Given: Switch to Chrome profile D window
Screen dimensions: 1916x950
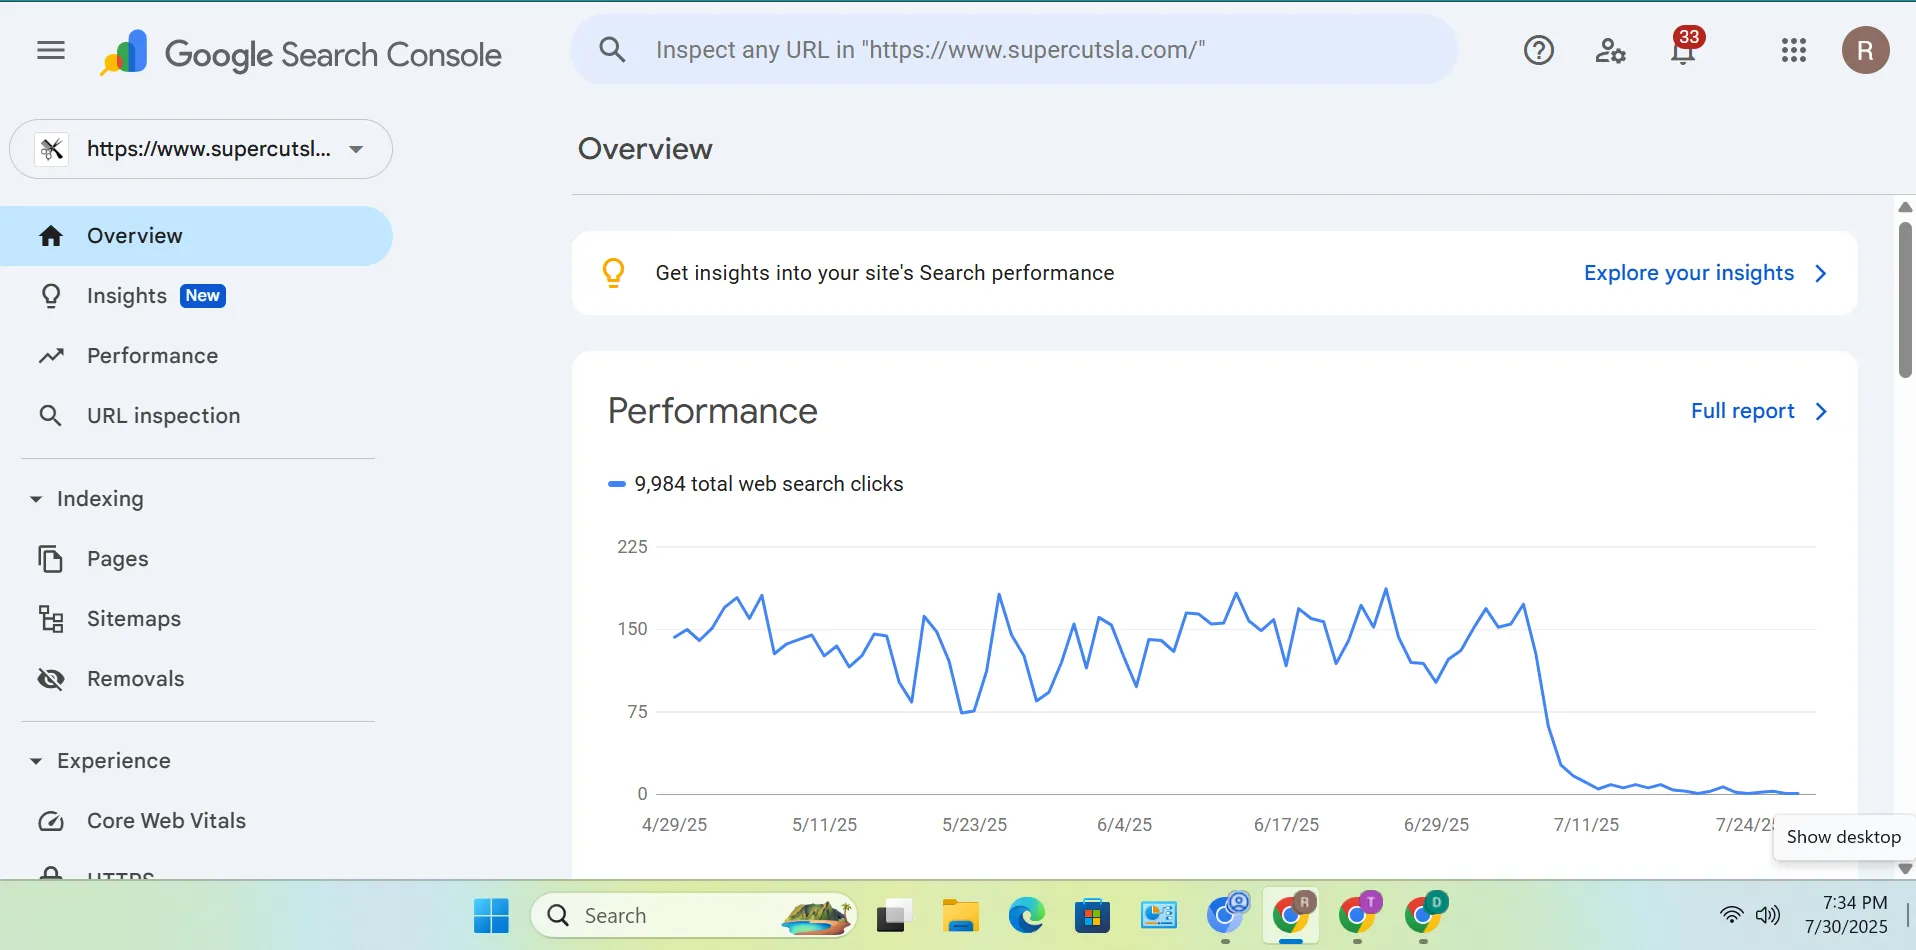Looking at the screenshot, I should coord(1423,914).
